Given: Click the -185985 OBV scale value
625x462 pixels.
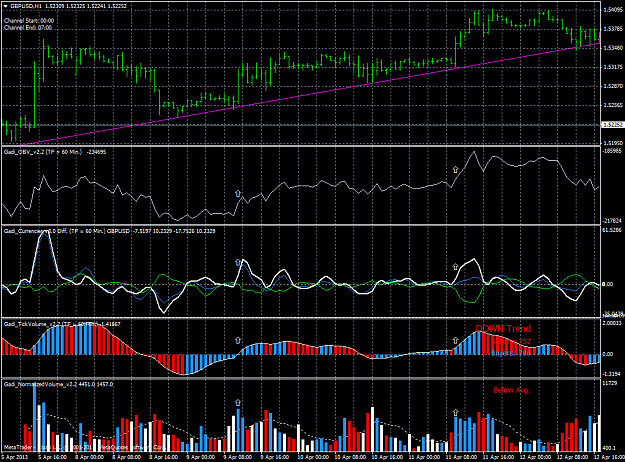Looking at the screenshot, I should 613,151.
